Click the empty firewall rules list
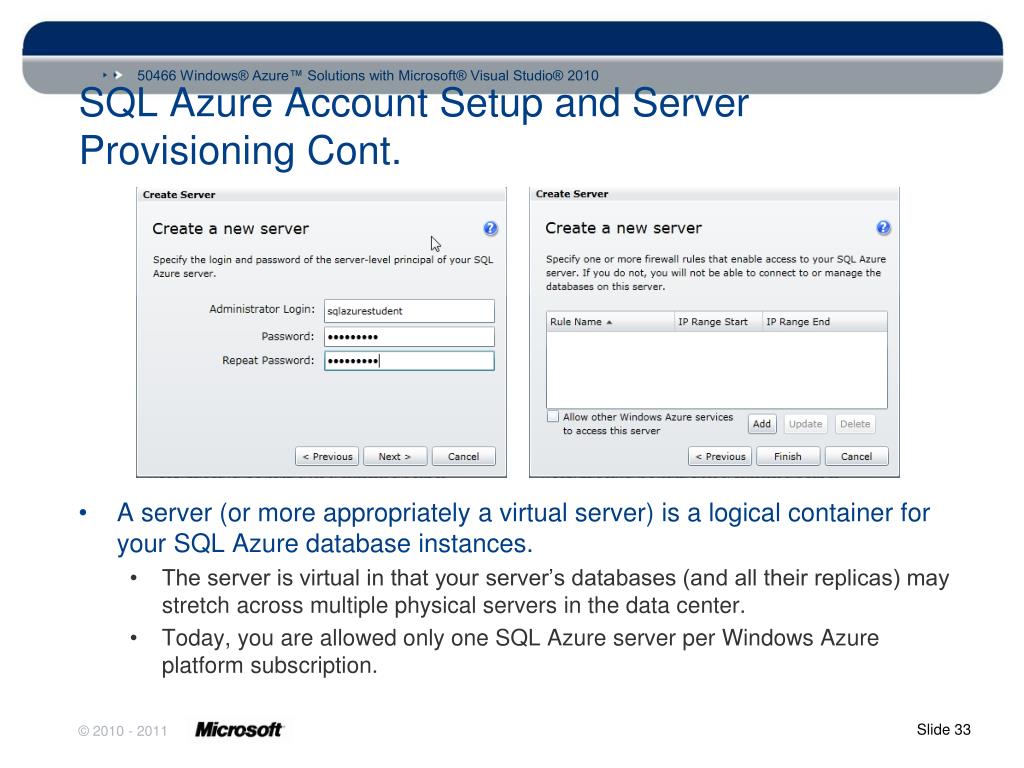Screen dimensions: 1024x768 tap(717, 370)
